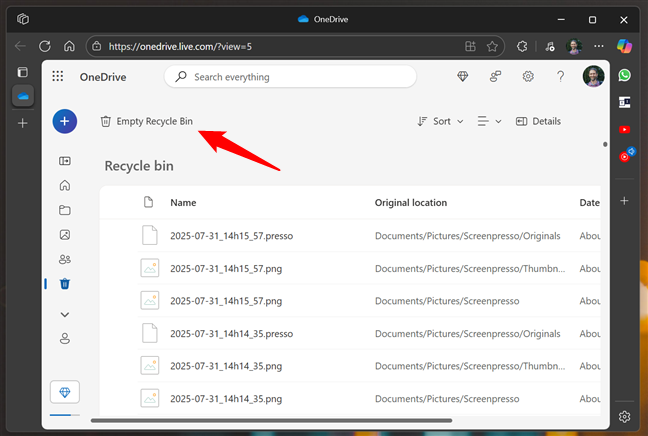
Task: Click the split screen icon in address bar
Action: tap(470, 46)
